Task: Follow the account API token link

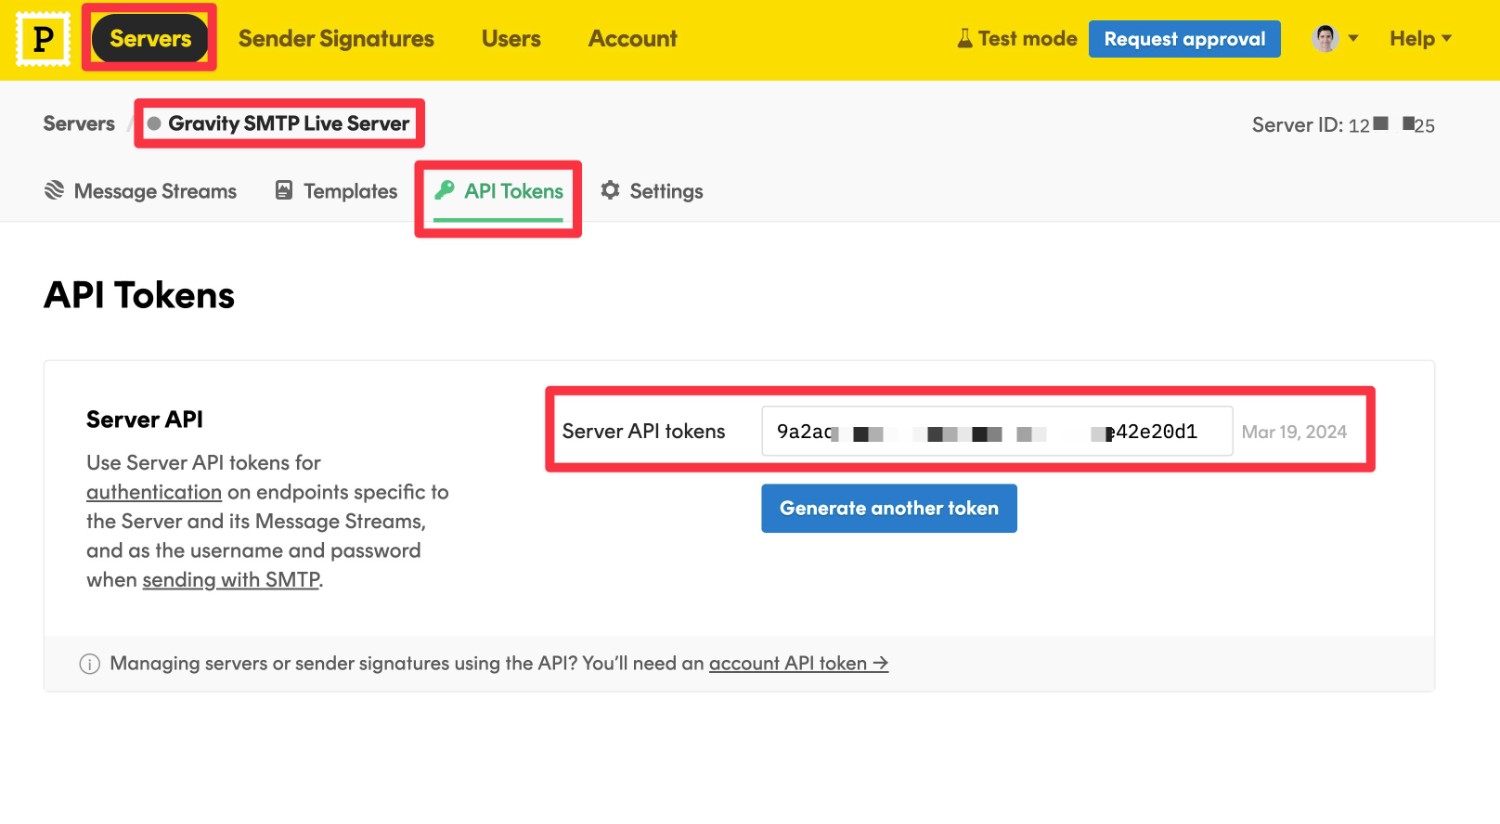Action: (798, 663)
